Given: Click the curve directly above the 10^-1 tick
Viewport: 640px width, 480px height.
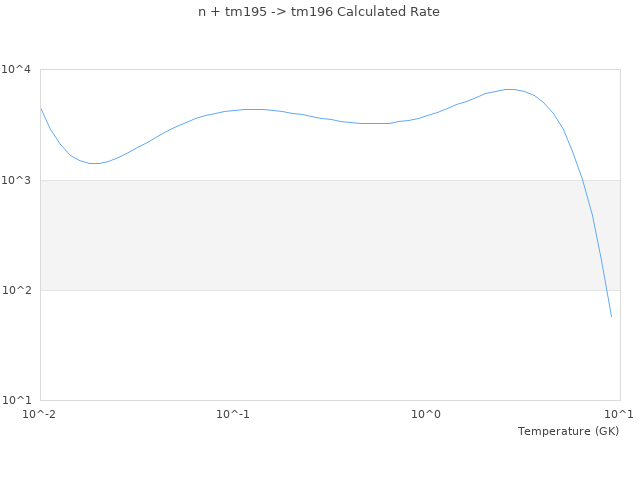Looking at the screenshot, I should 233,110.
